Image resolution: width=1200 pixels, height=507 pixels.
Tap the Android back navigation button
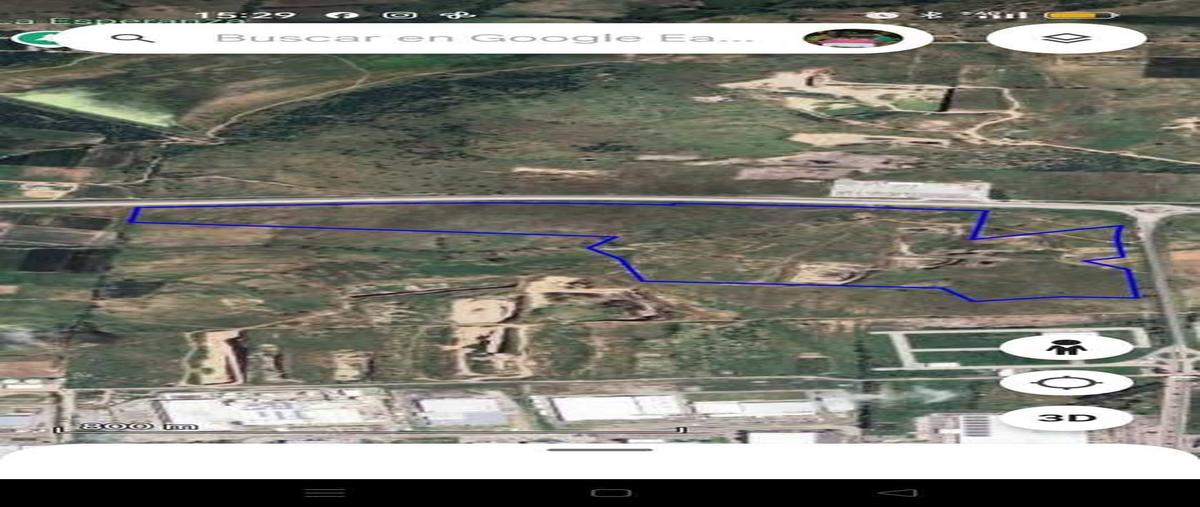(897, 493)
